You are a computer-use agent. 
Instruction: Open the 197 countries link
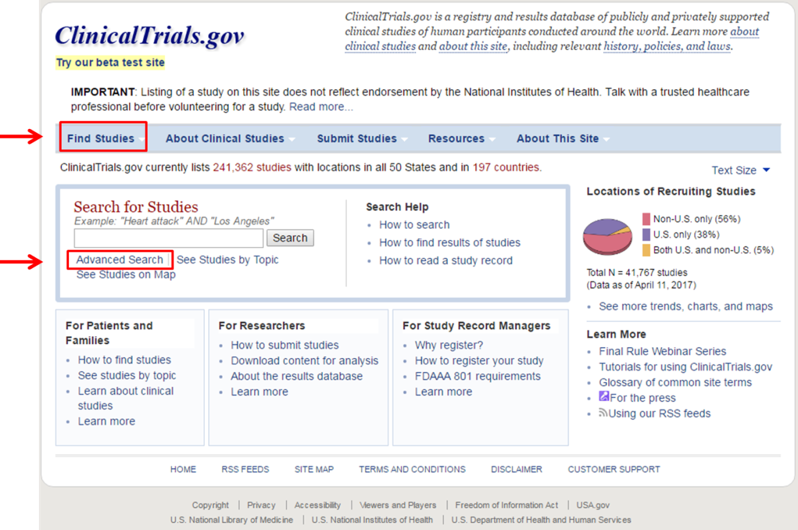point(506,168)
